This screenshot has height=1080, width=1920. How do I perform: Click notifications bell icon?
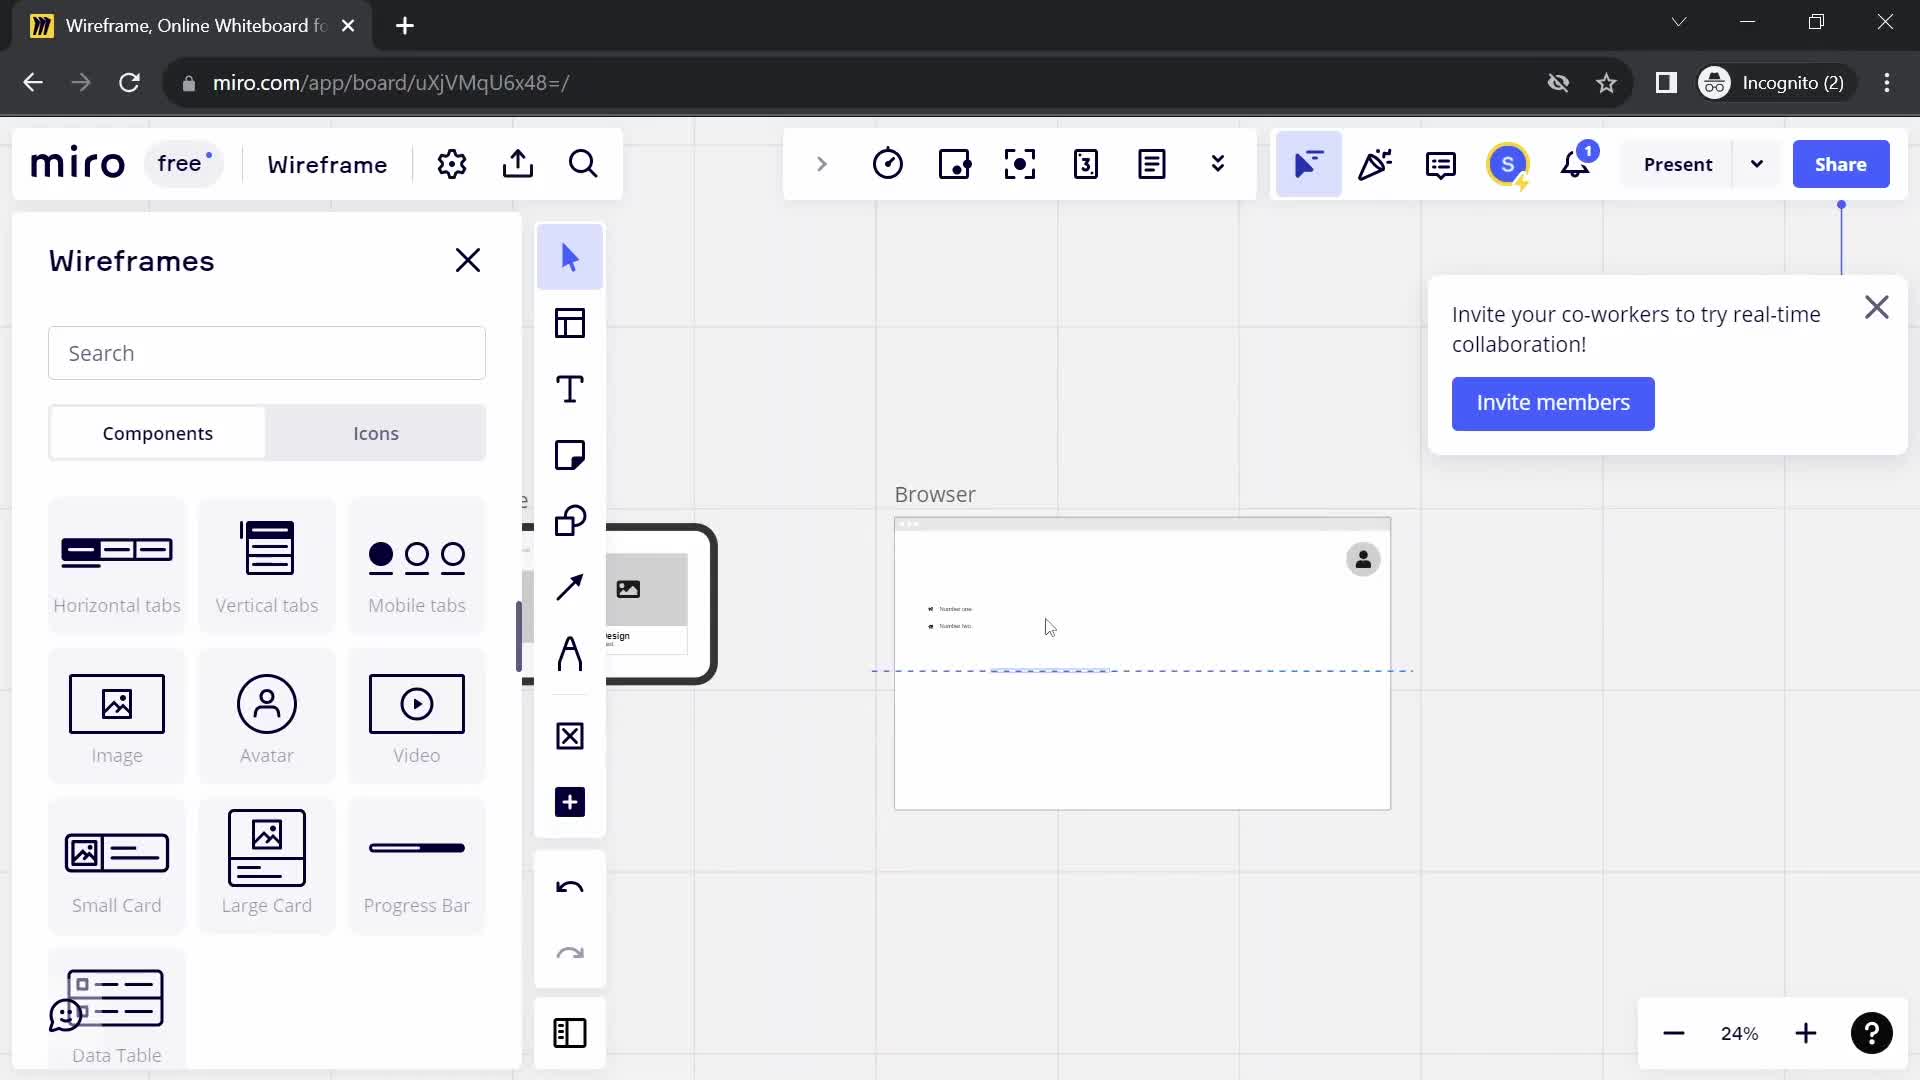pyautogui.click(x=1580, y=164)
